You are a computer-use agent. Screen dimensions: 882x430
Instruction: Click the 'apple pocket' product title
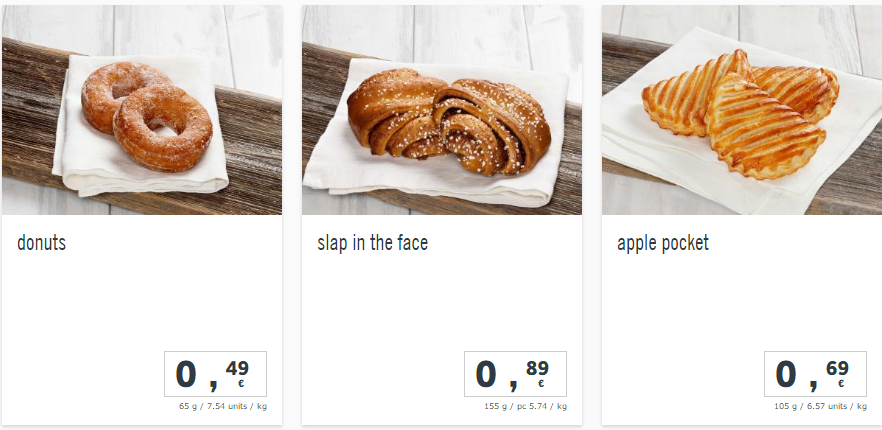pyautogui.click(x=663, y=243)
